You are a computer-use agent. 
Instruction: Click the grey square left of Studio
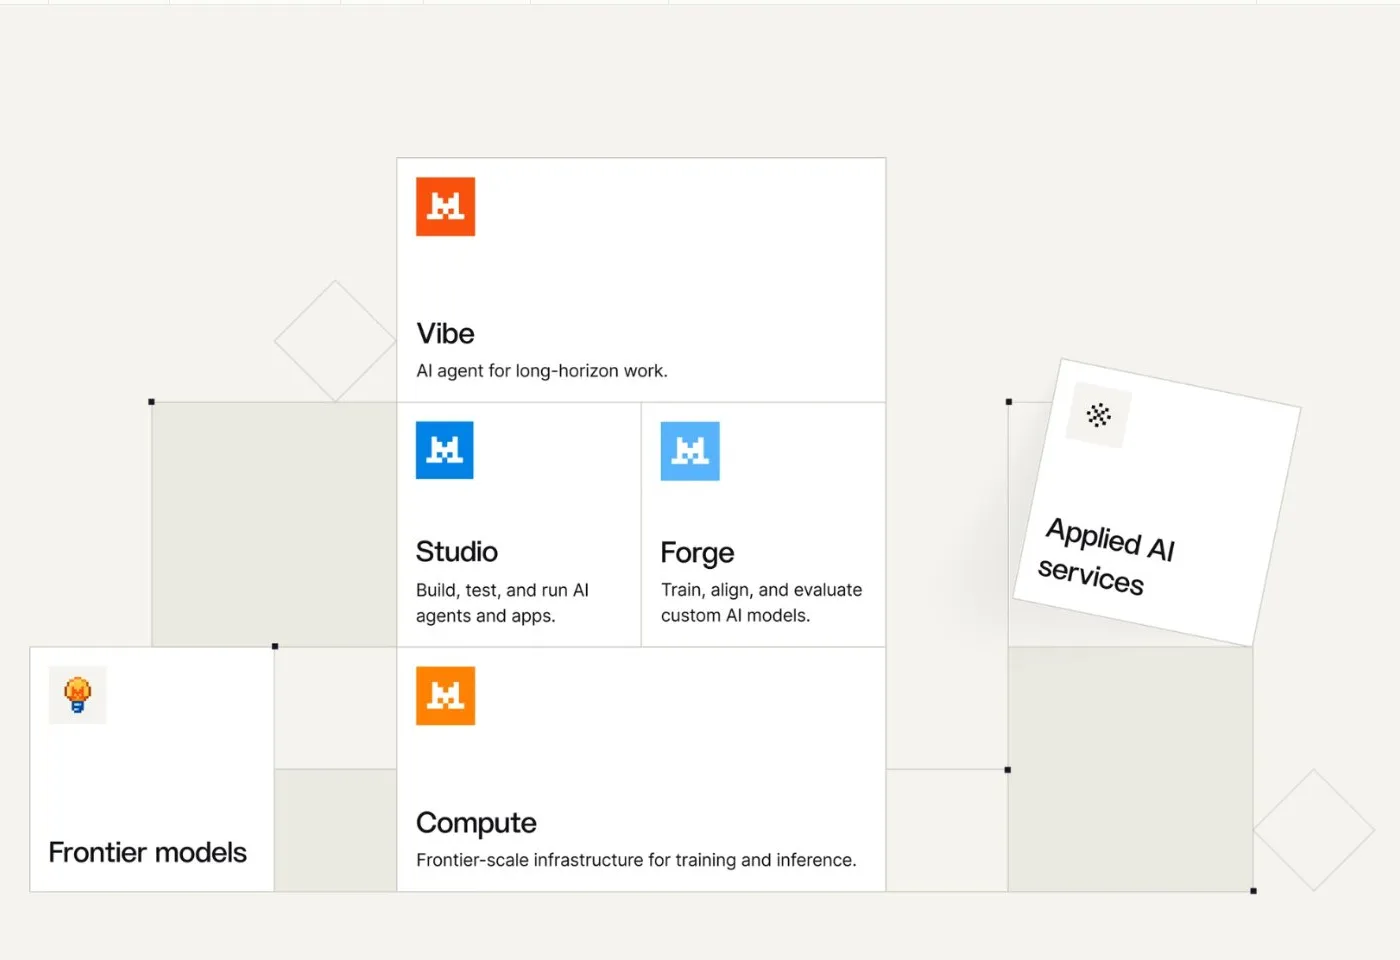point(274,524)
